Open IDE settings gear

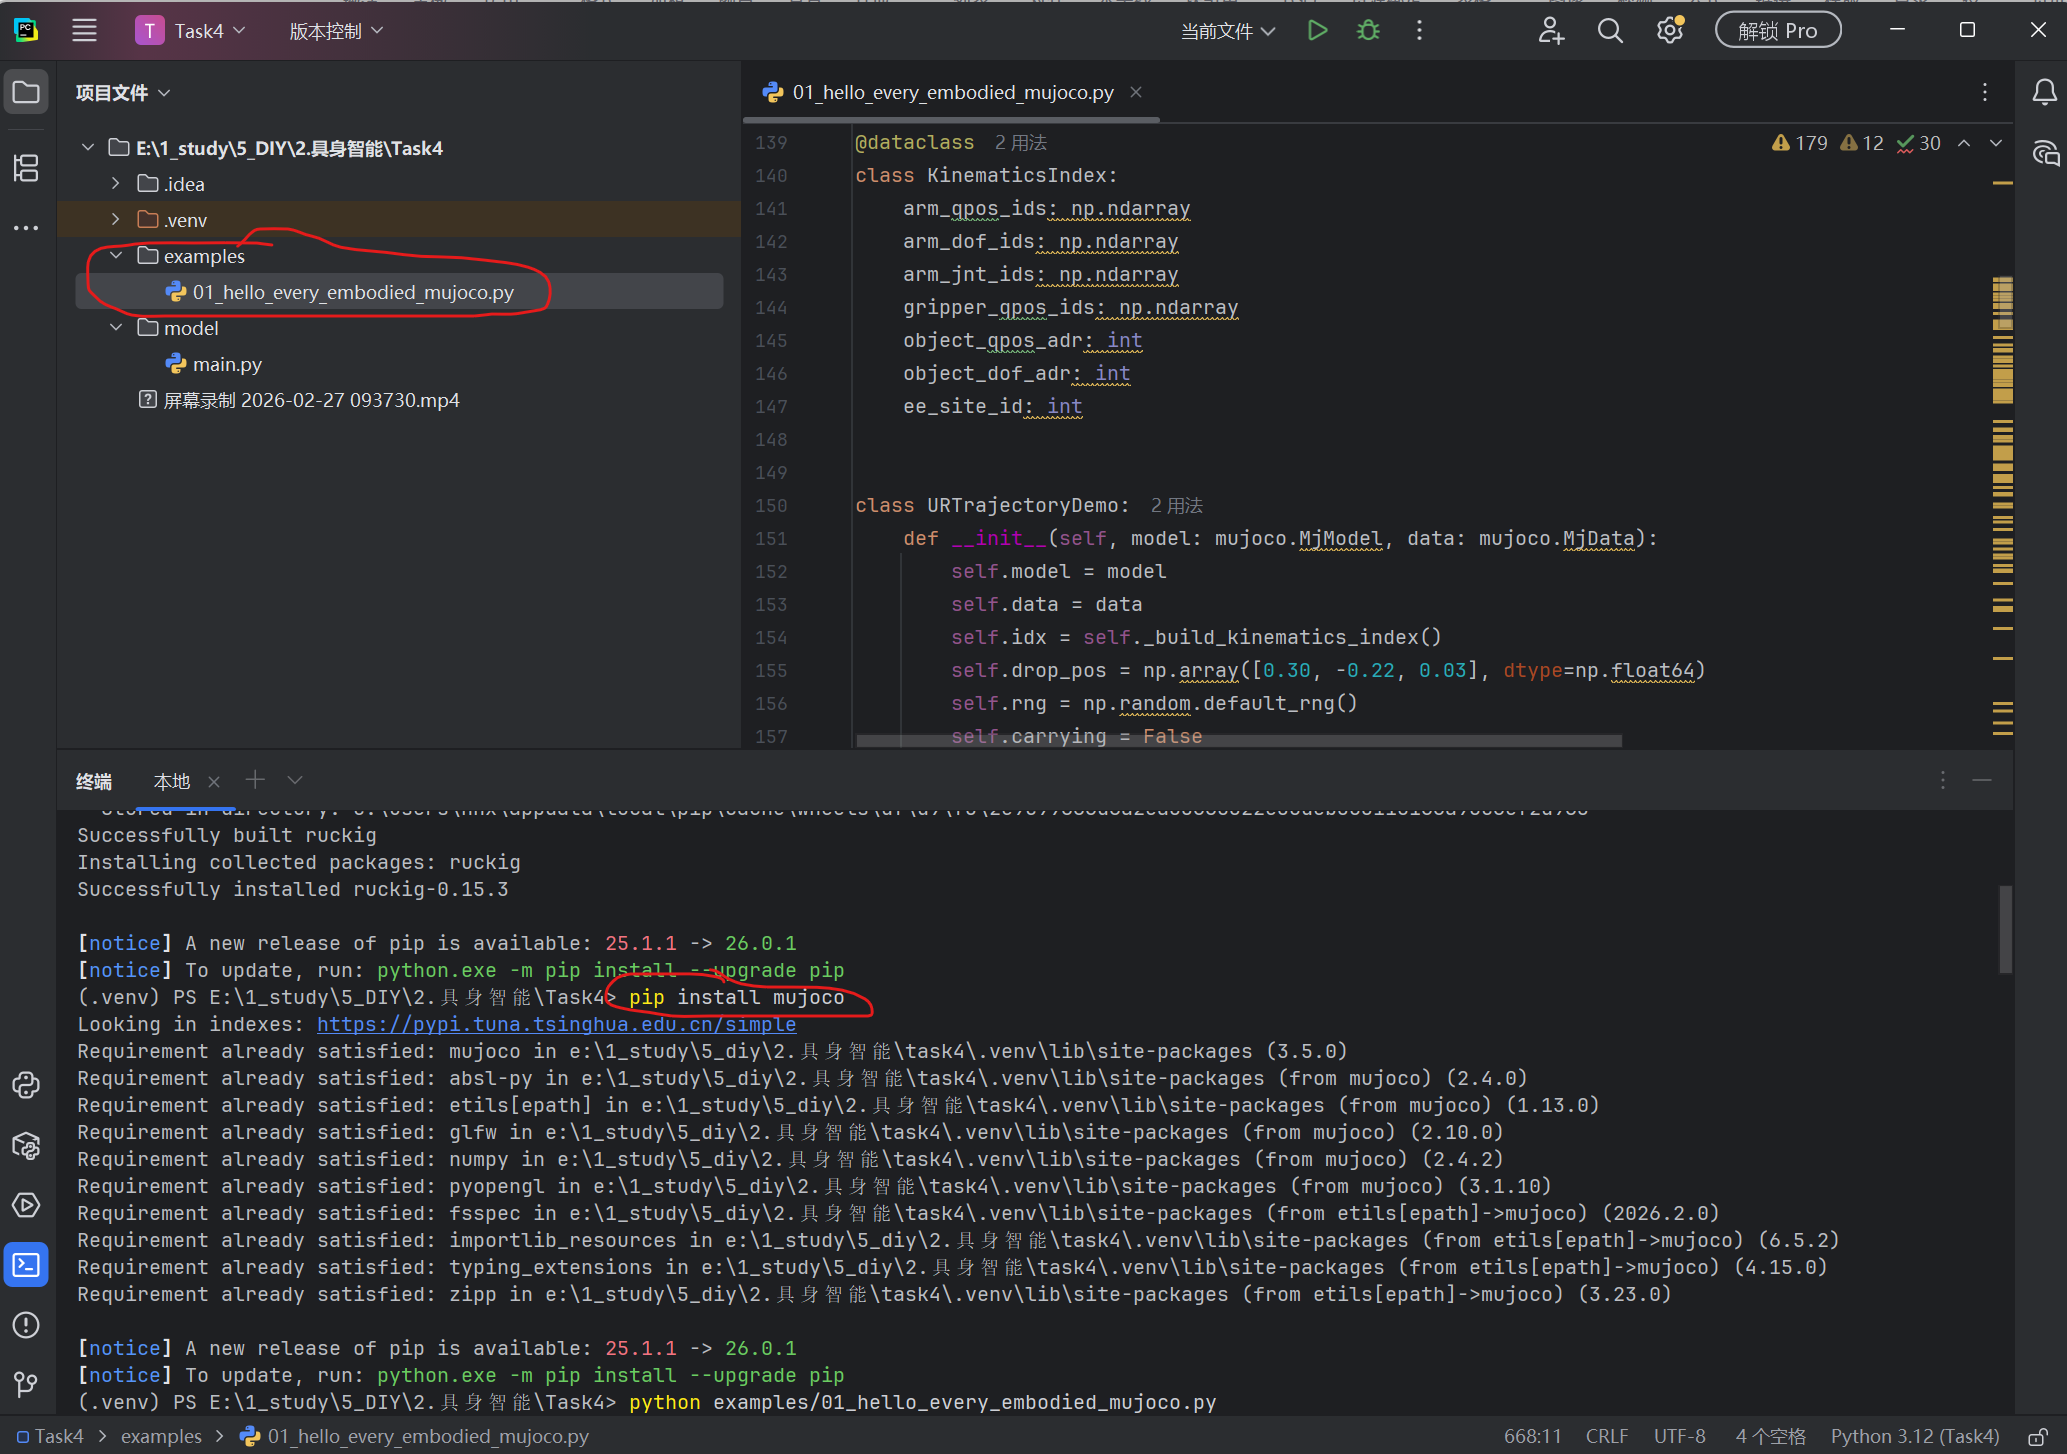[x=1670, y=31]
